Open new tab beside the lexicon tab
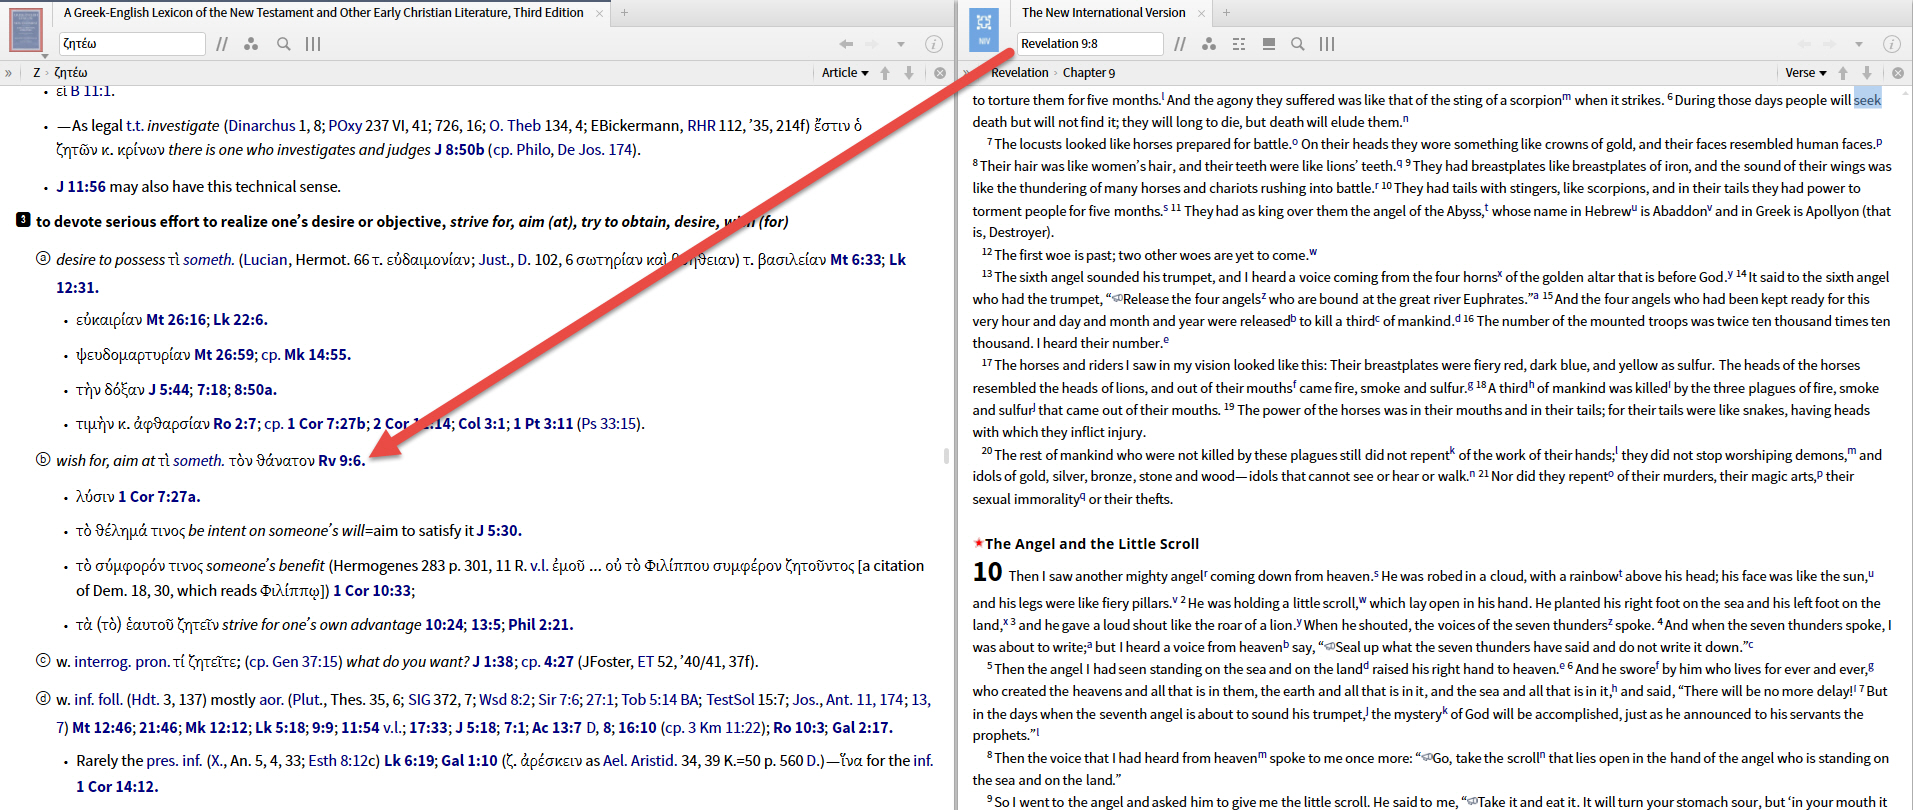The width and height of the screenshot is (1913, 810). click(624, 13)
